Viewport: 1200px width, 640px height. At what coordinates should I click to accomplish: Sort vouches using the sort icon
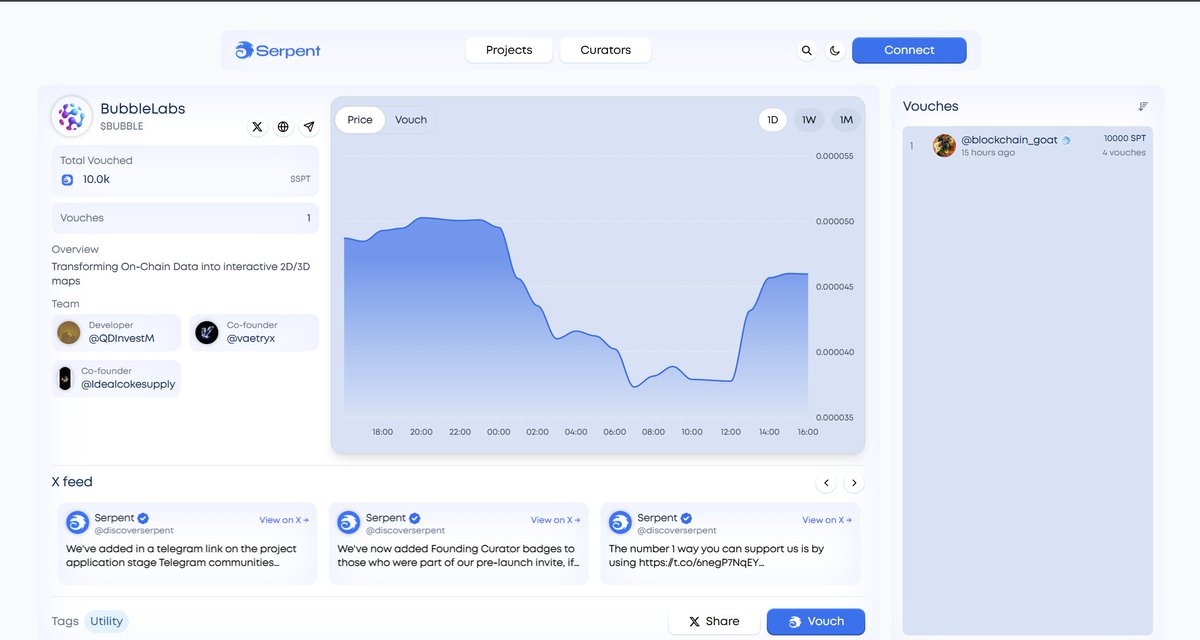(x=1143, y=106)
